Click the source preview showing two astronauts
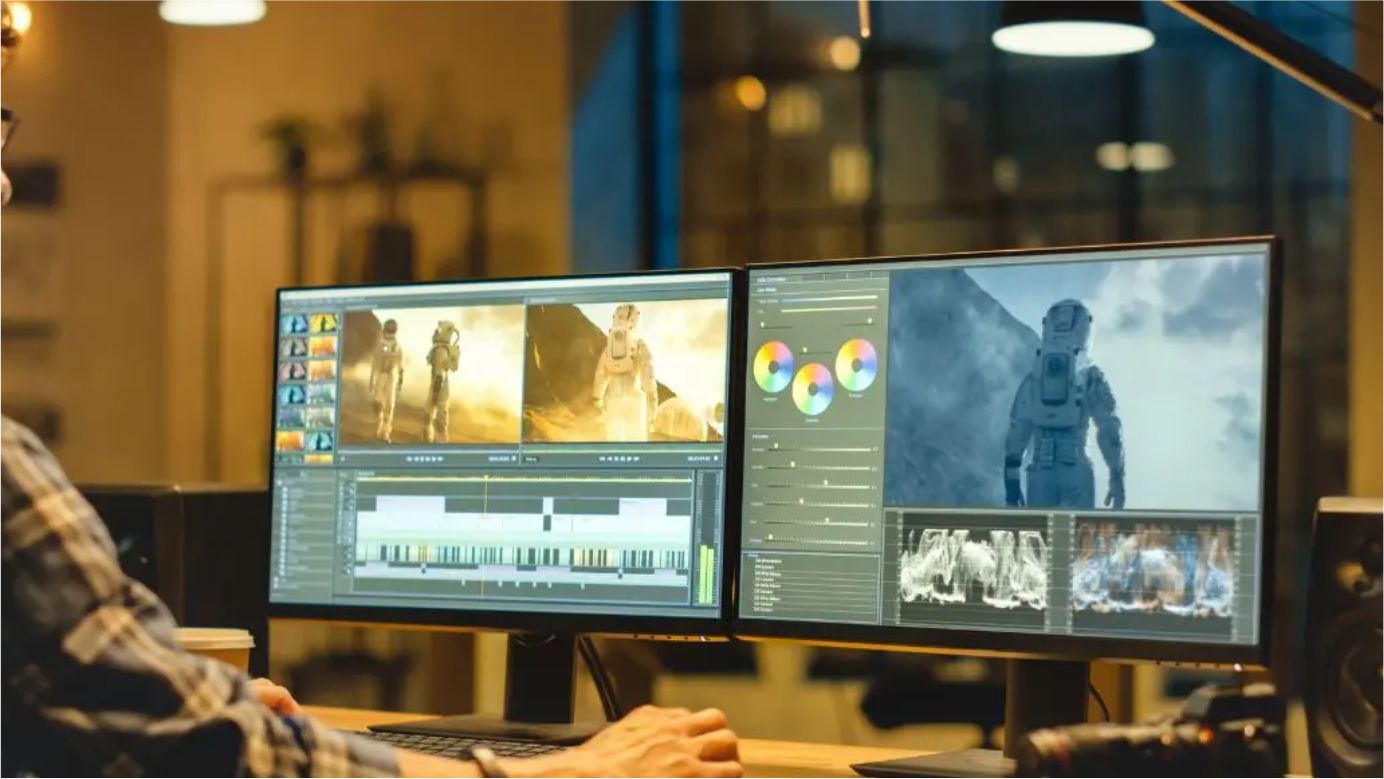 pyautogui.click(x=431, y=375)
